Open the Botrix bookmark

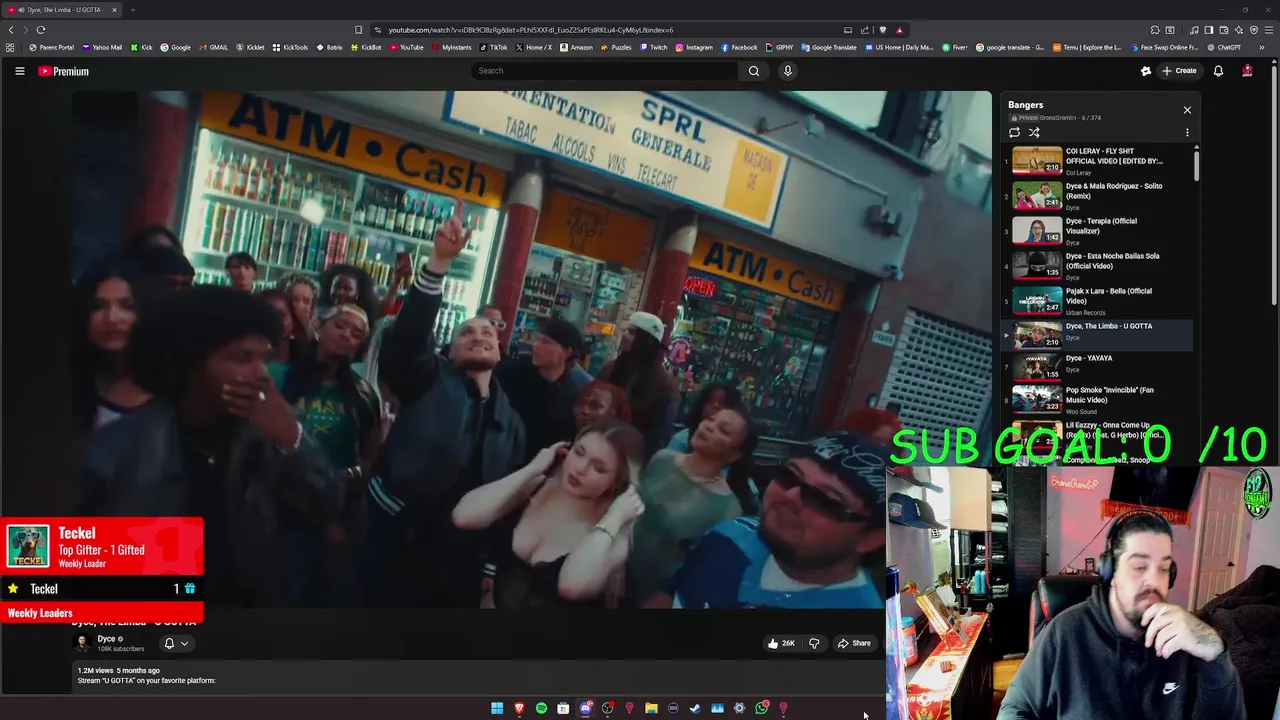click(329, 47)
